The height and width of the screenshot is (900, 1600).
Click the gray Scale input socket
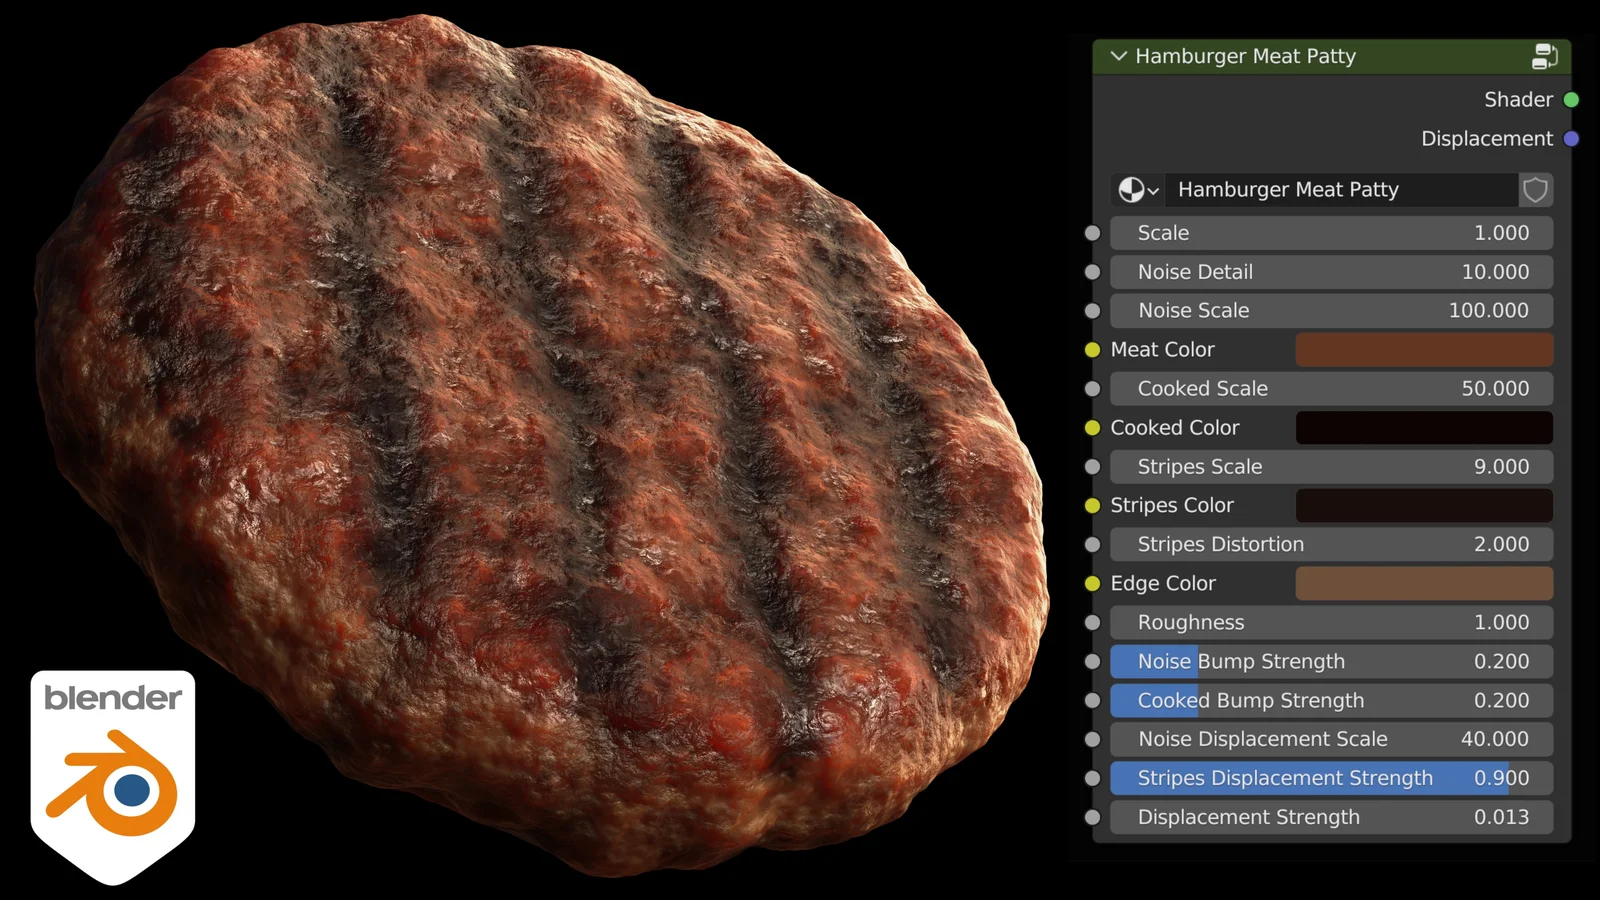[x=1091, y=232]
